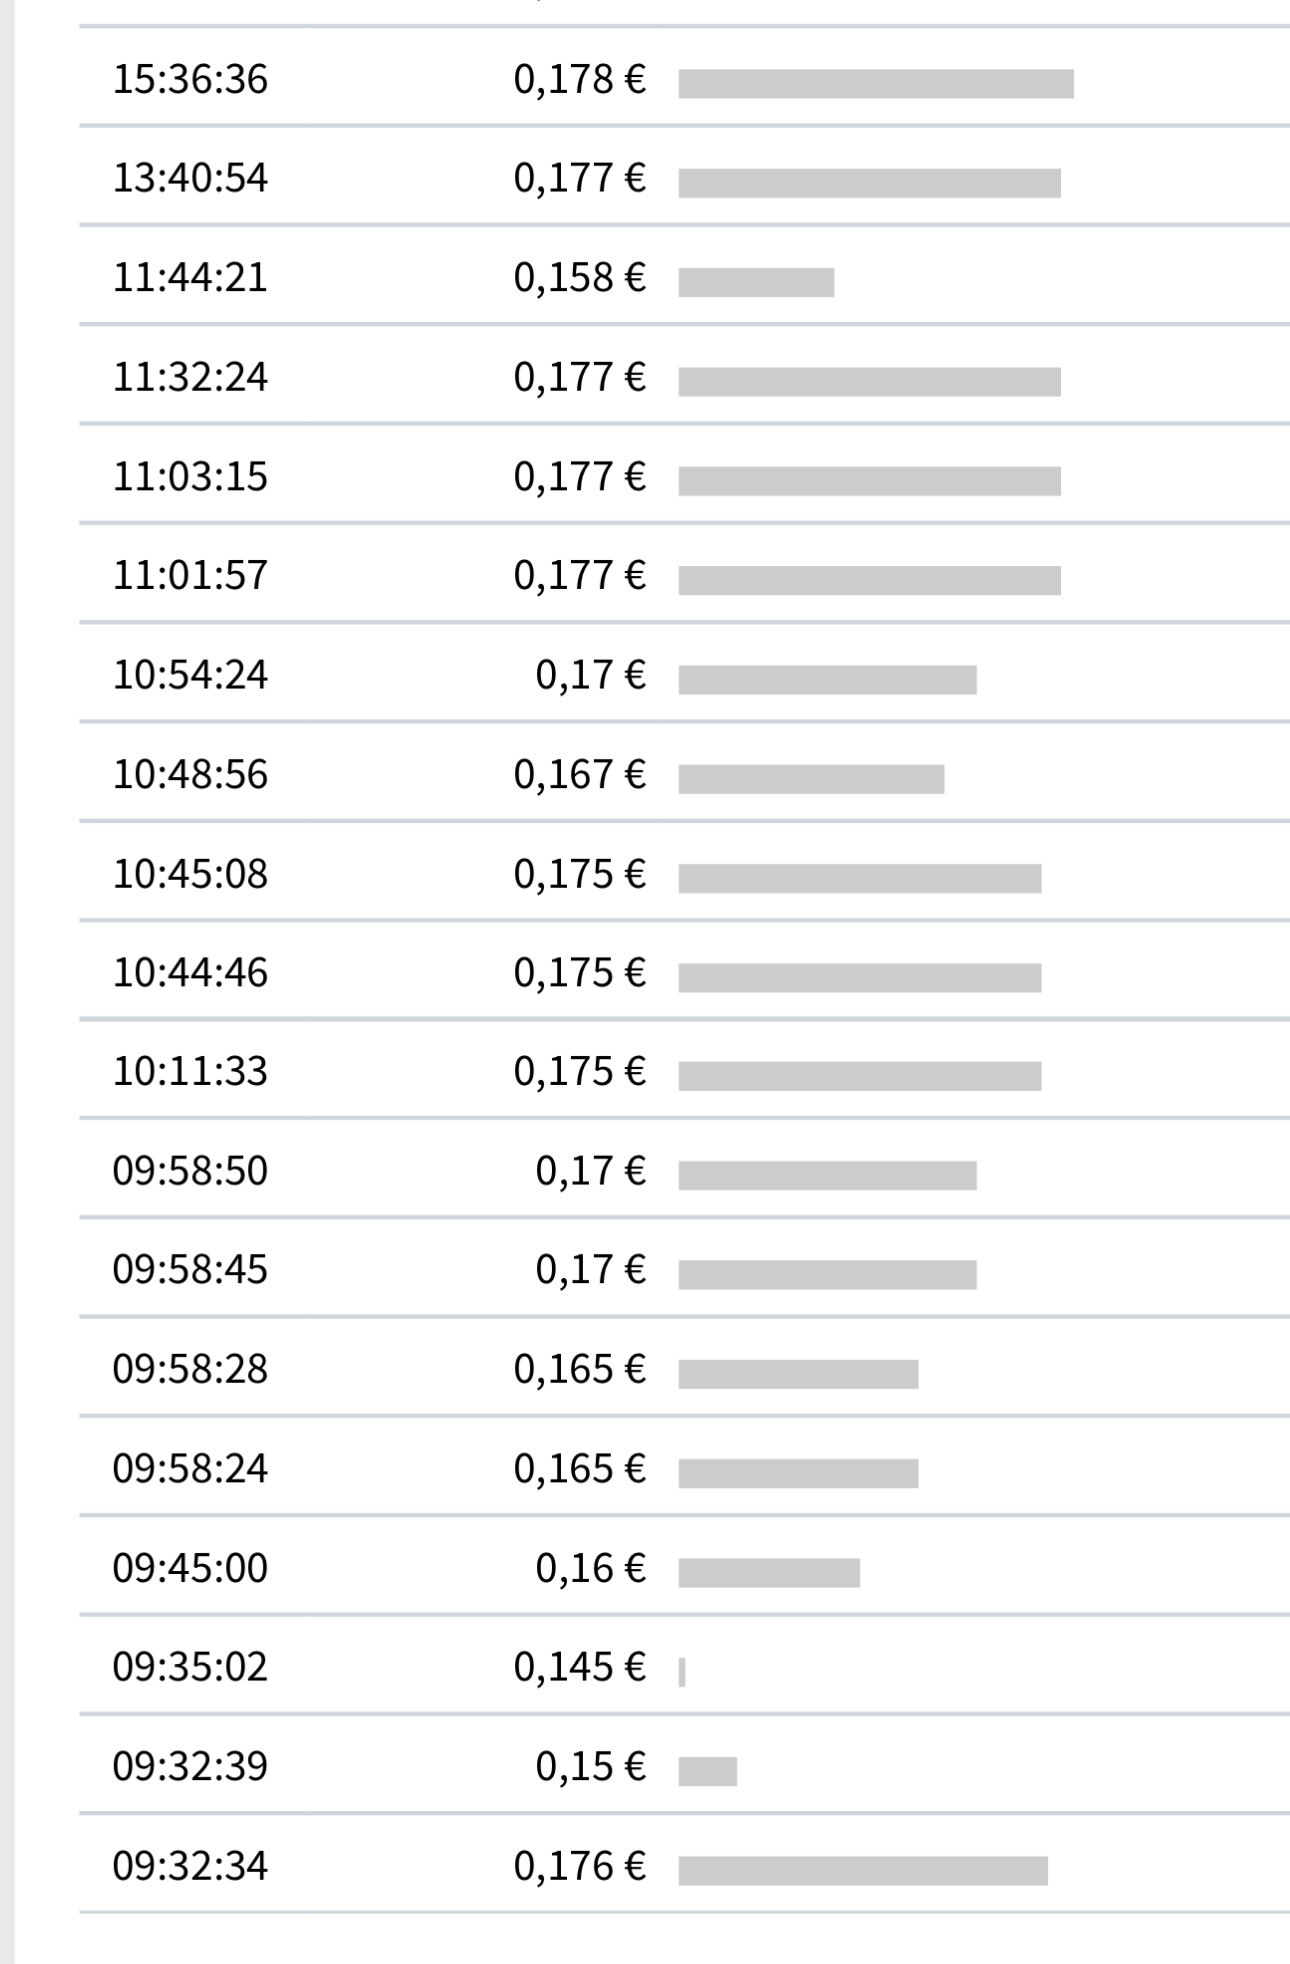1290x1964 pixels.
Task: Click the volume bar in the 13:40:54 row
Action: coord(869,183)
